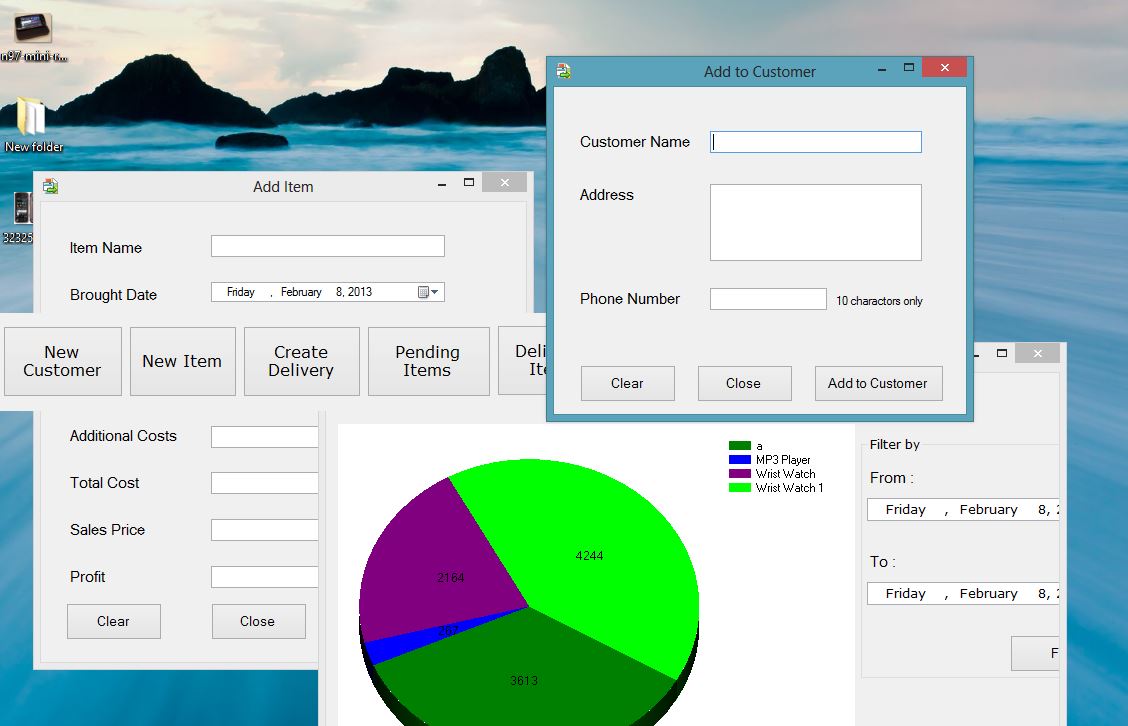
Task: Click the purple Wrist Watch legend swatch
Action: 740,474
